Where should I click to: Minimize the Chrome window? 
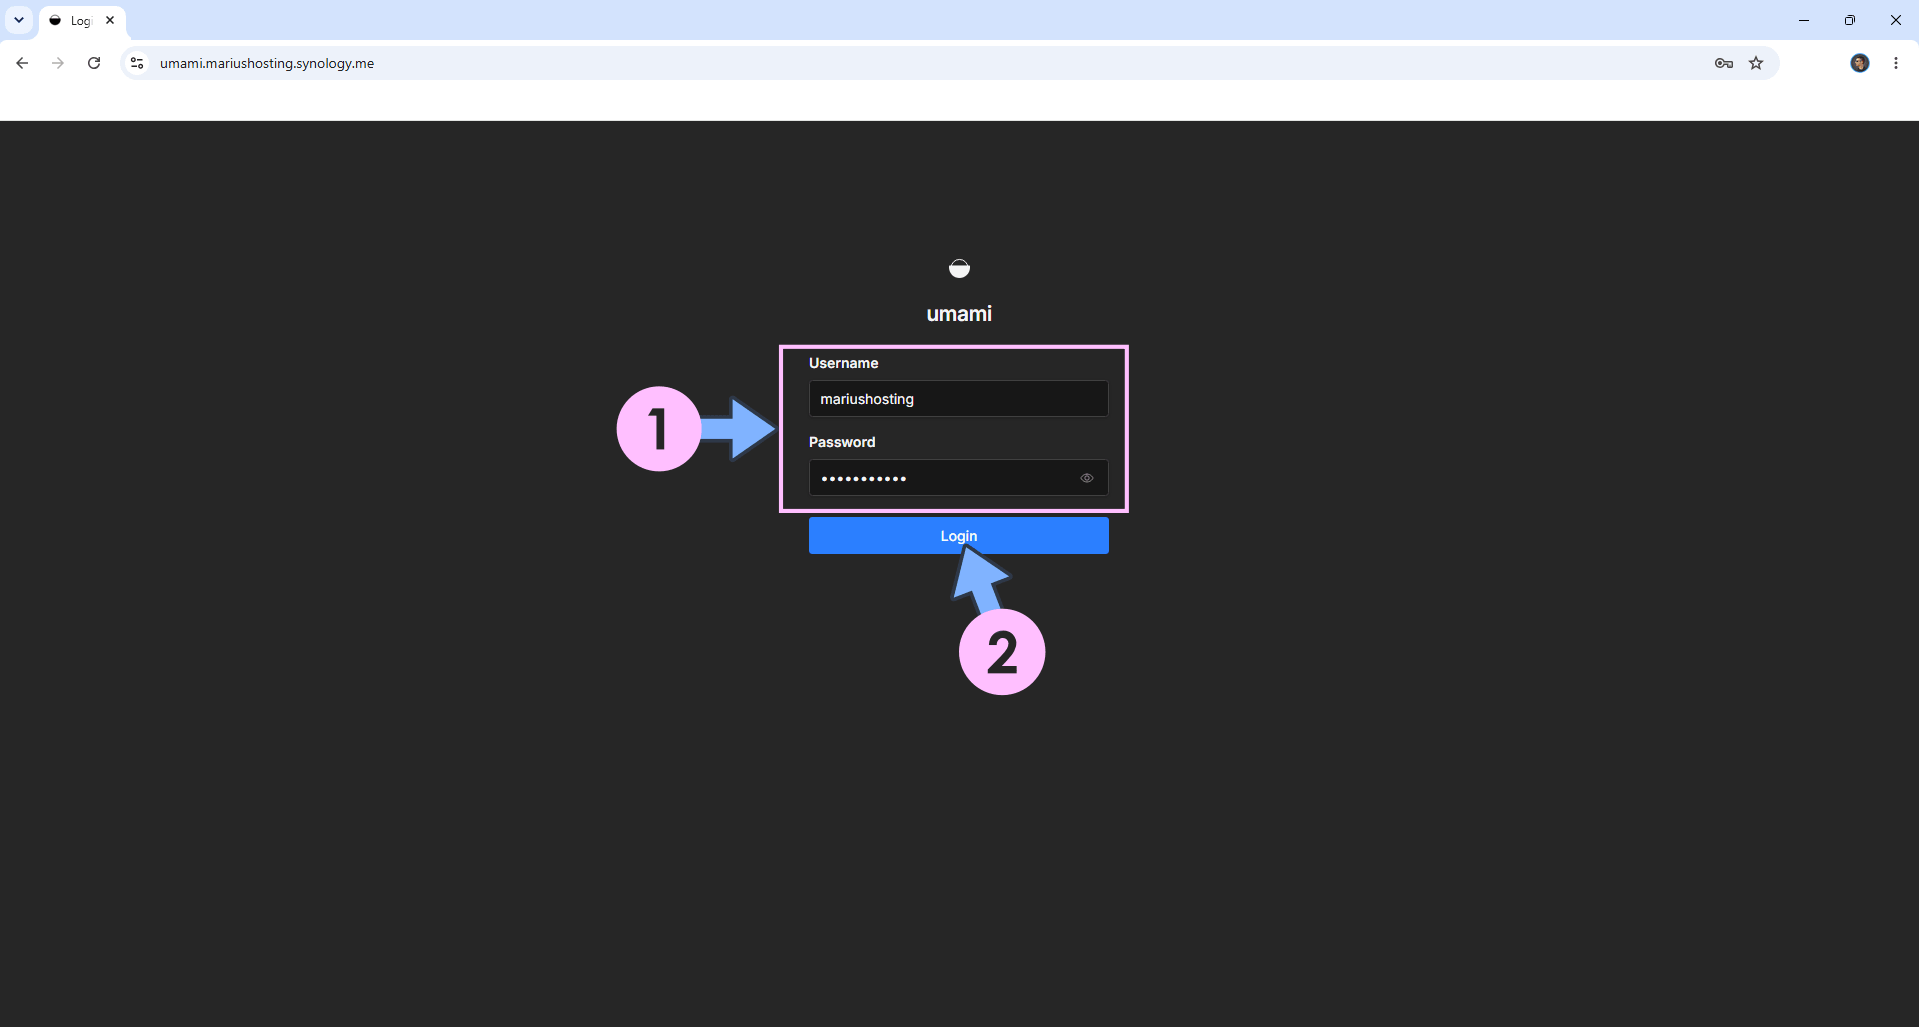[x=1804, y=20]
